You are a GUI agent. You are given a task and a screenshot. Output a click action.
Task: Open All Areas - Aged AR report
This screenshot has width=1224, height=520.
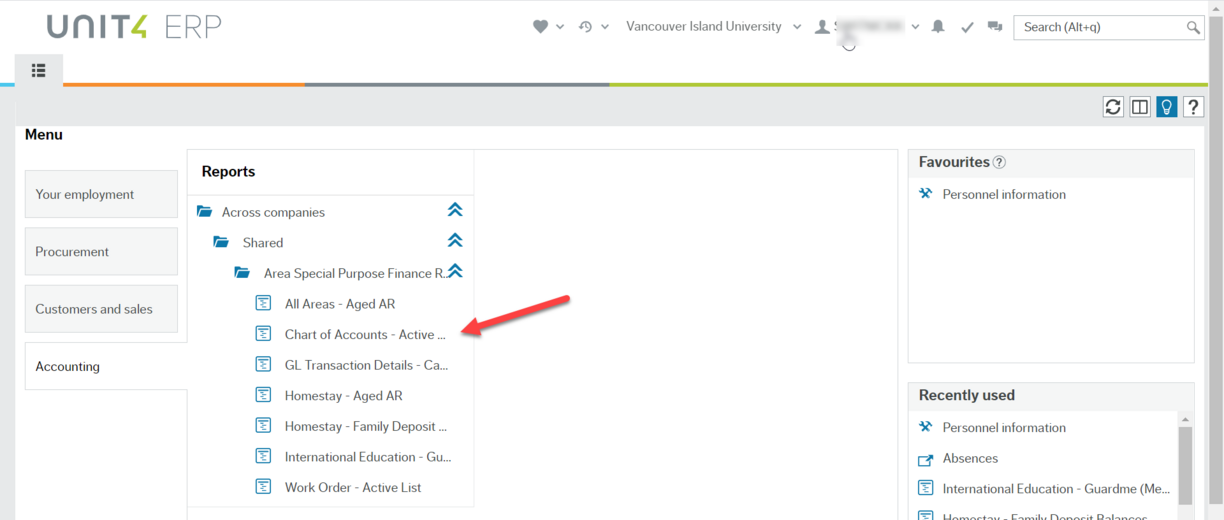[340, 304]
